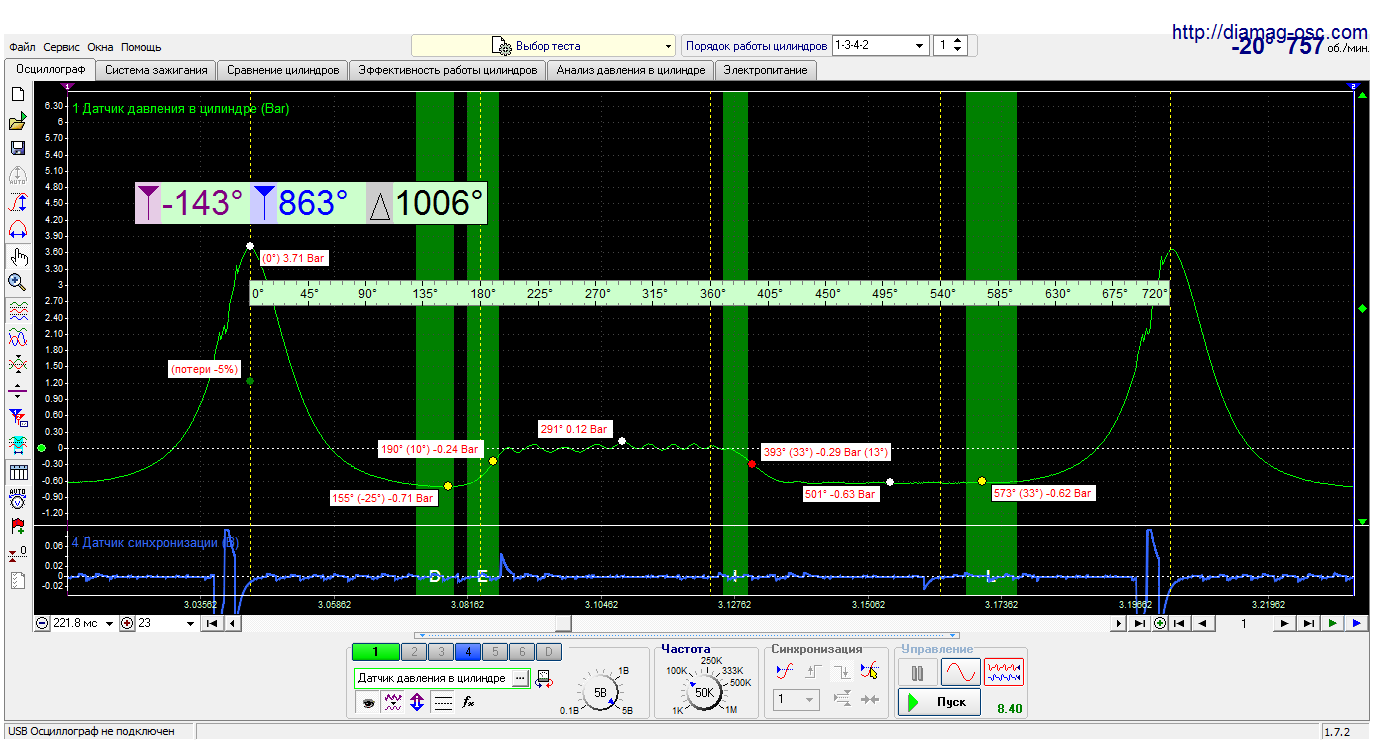Viewport: 1382px width, 744px height.
Task: Toggle channel visibility eye icon
Action: (x=368, y=703)
